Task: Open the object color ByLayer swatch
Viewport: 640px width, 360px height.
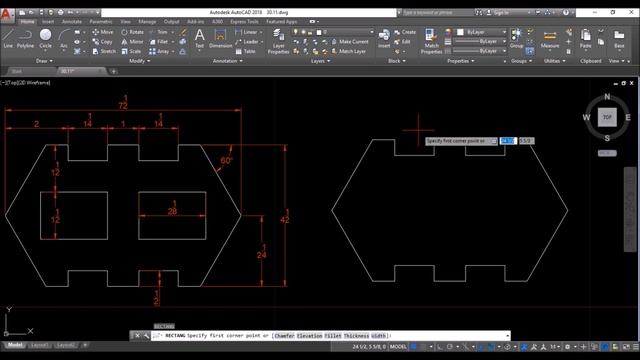Action: point(460,32)
